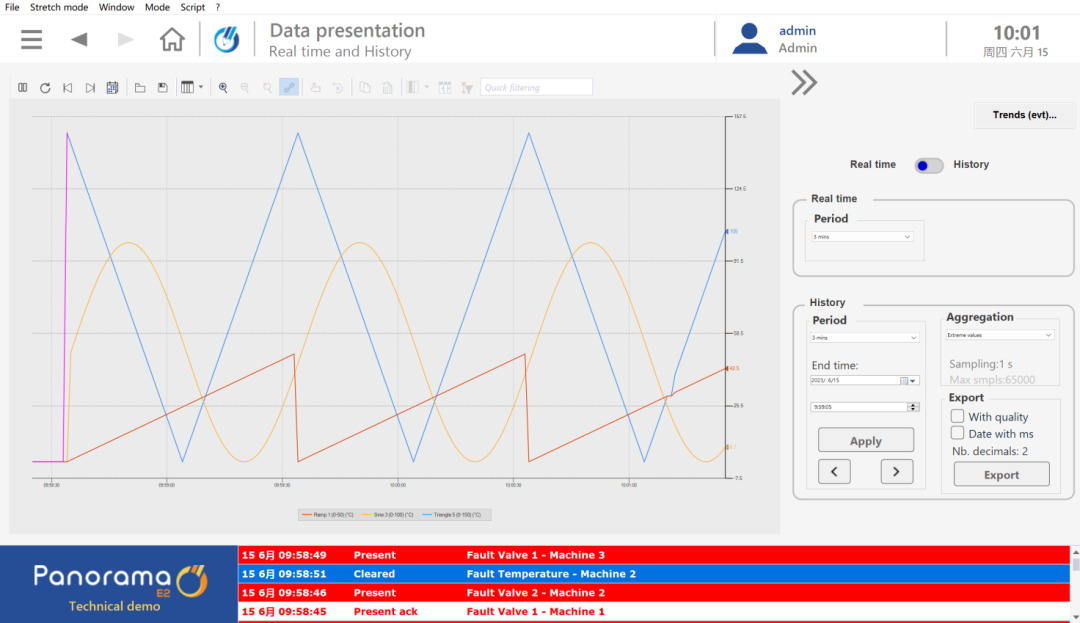Open the Script menu
Screen dimensions: 1080x623
[193, 7]
